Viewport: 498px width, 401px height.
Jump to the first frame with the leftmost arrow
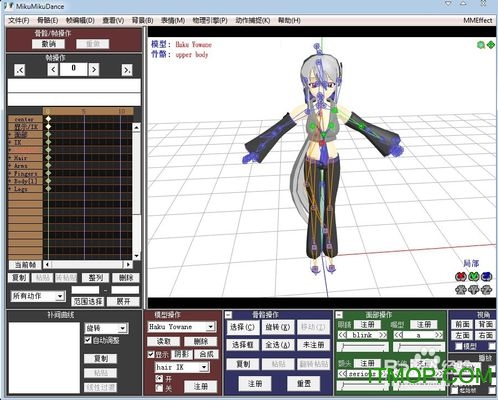[20, 70]
